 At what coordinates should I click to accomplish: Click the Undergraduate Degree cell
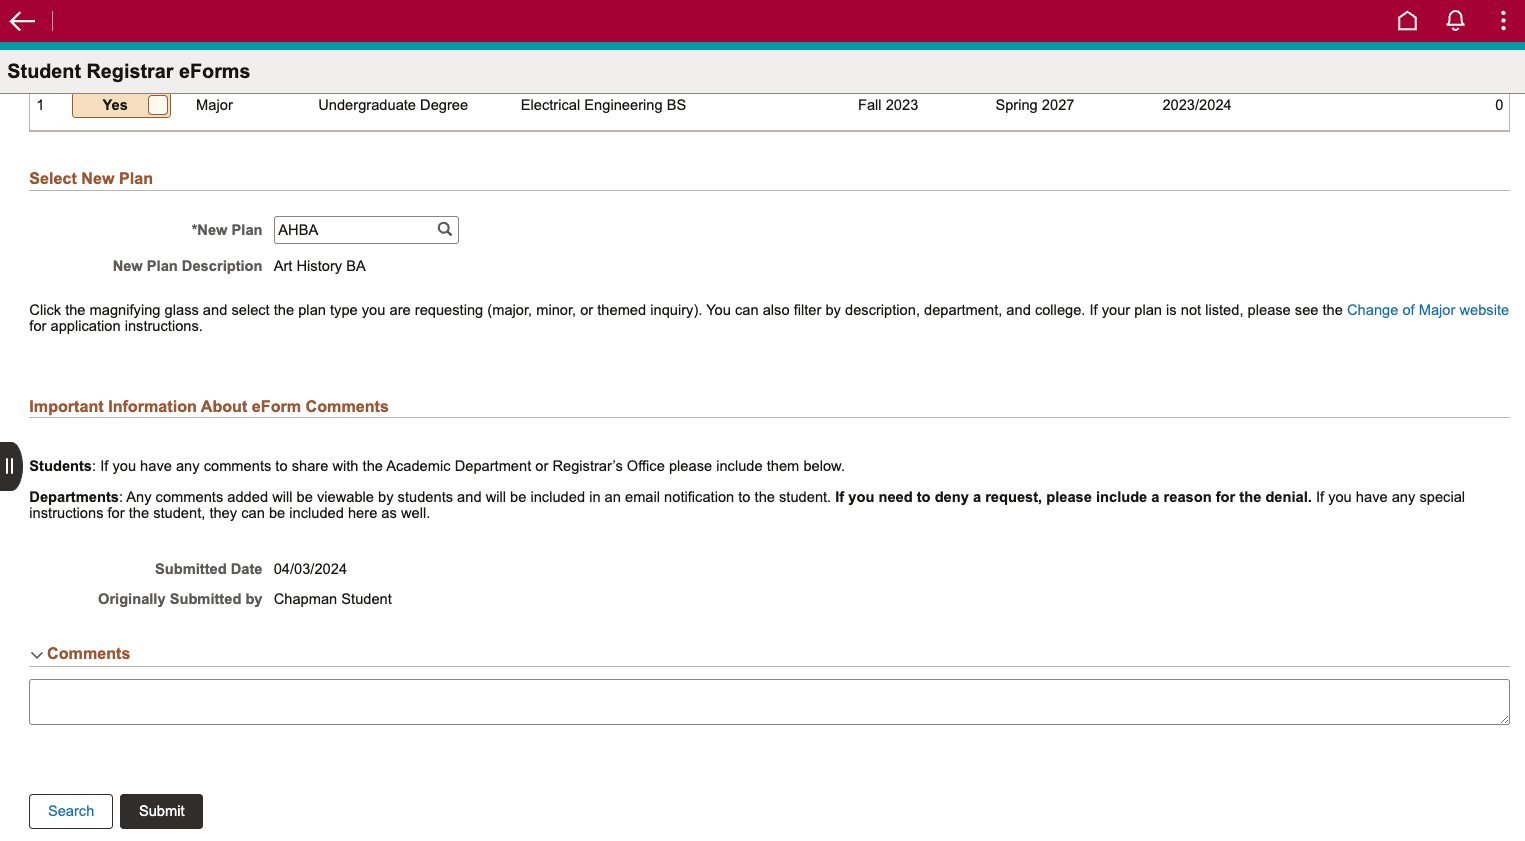[x=393, y=105]
